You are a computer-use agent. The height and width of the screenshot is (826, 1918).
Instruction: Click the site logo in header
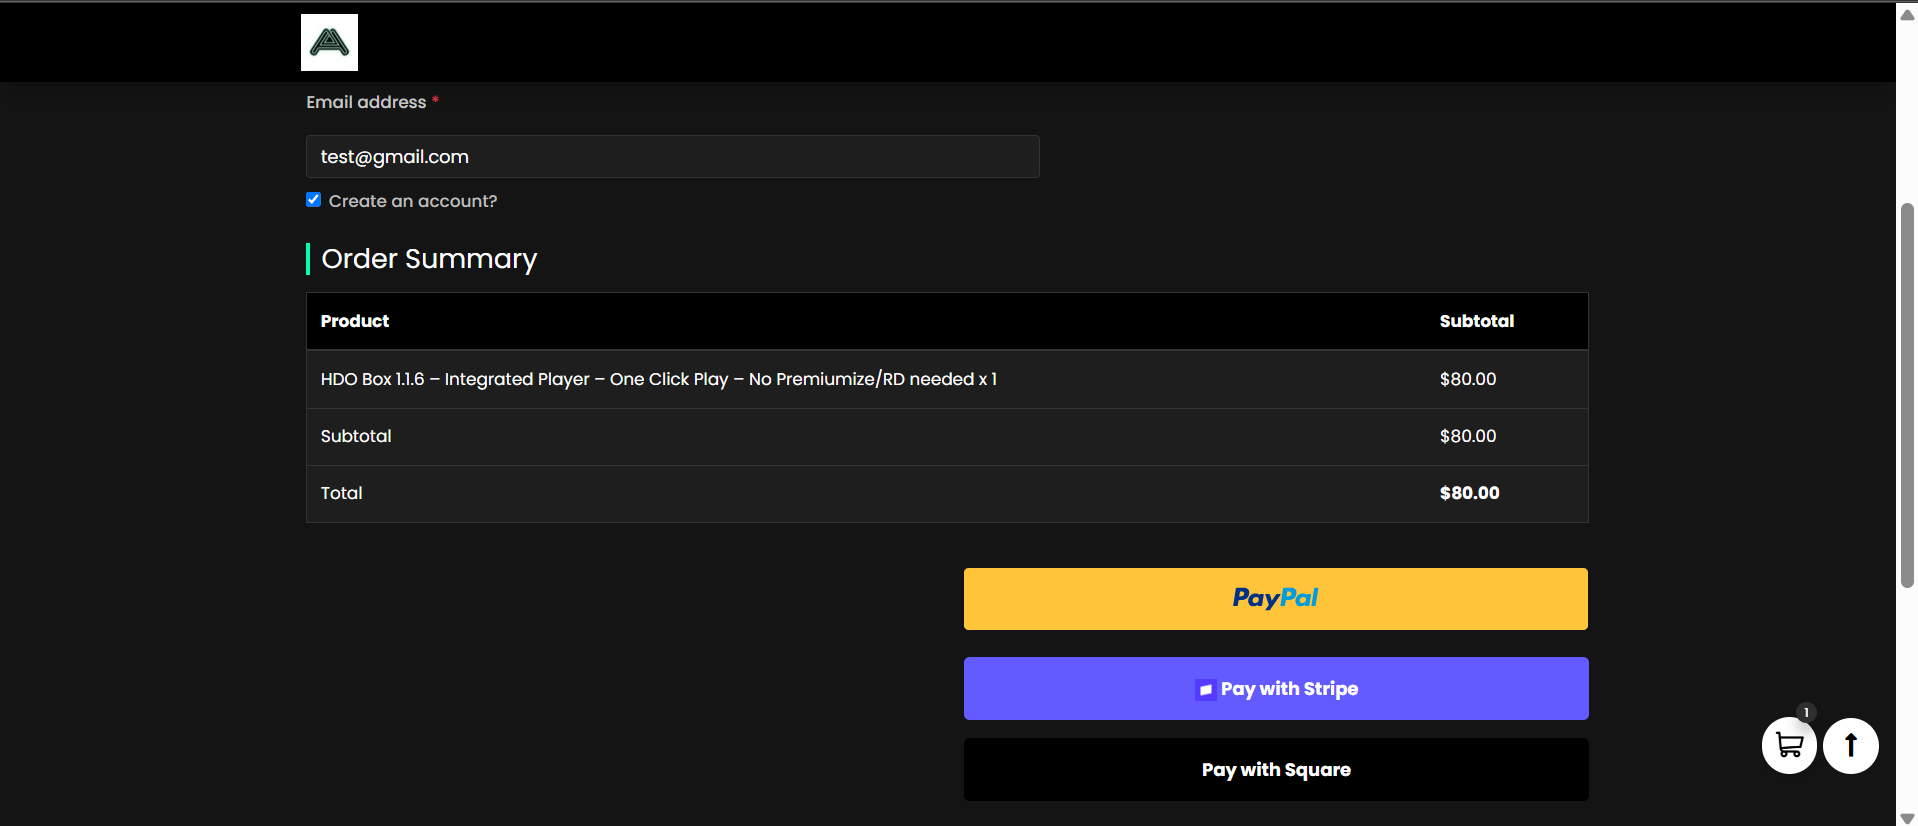(329, 42)
